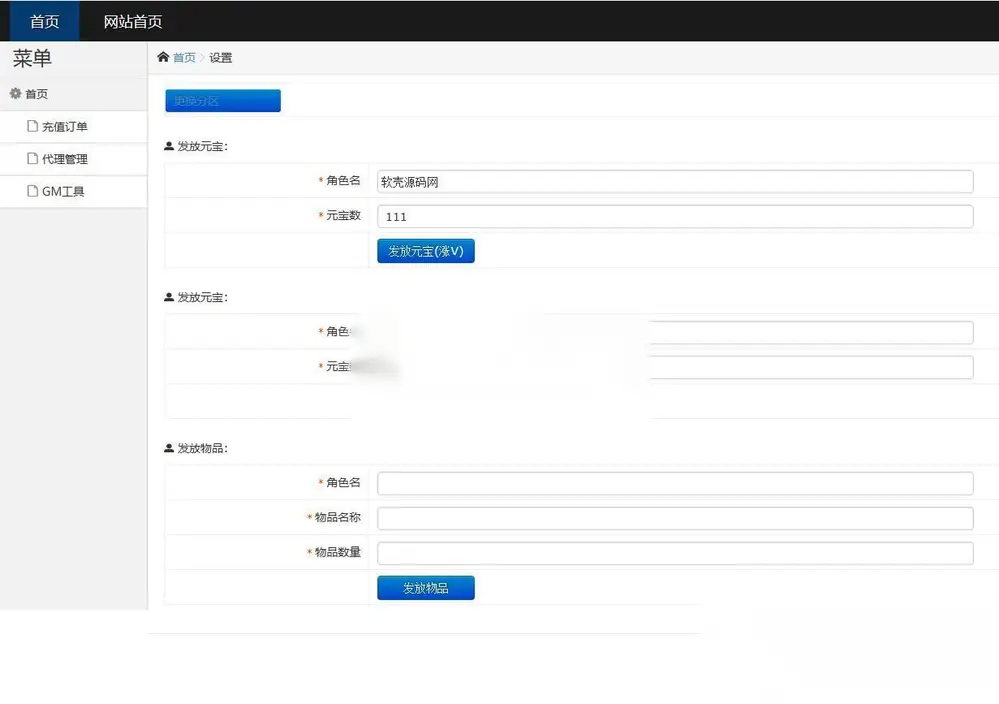This screenshot has height=704, width=999.
Task: Select the 首页 tab in the top bar
Action: (45, 21)
